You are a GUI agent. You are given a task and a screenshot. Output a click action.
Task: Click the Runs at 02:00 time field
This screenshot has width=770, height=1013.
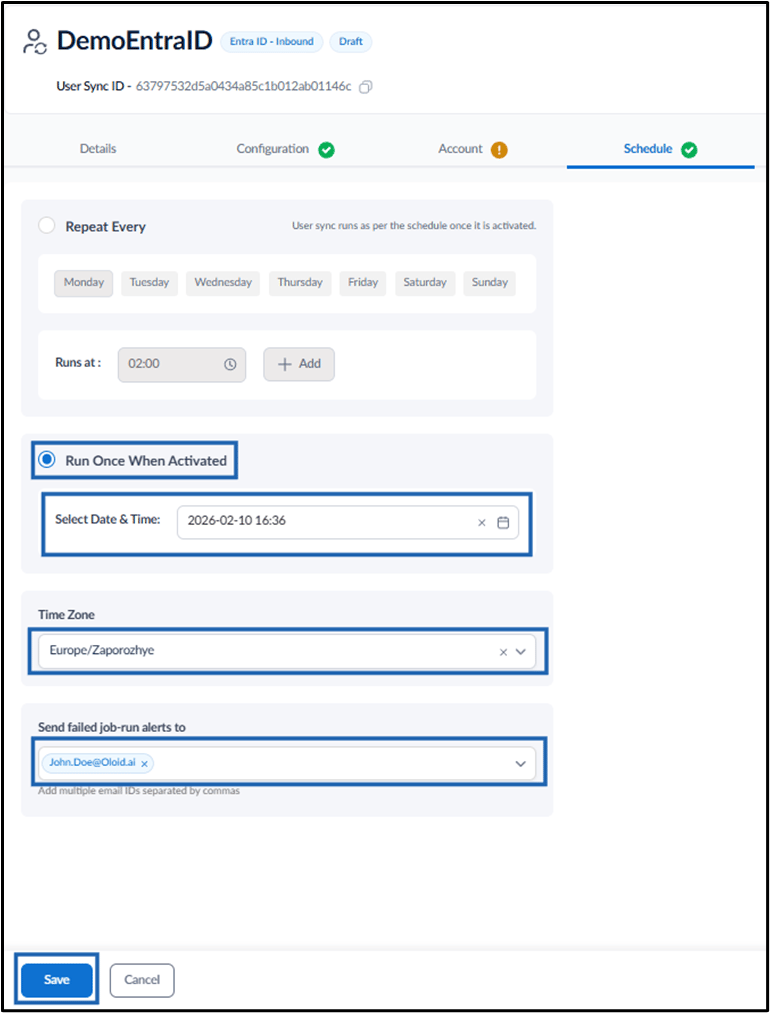(182, 364)
